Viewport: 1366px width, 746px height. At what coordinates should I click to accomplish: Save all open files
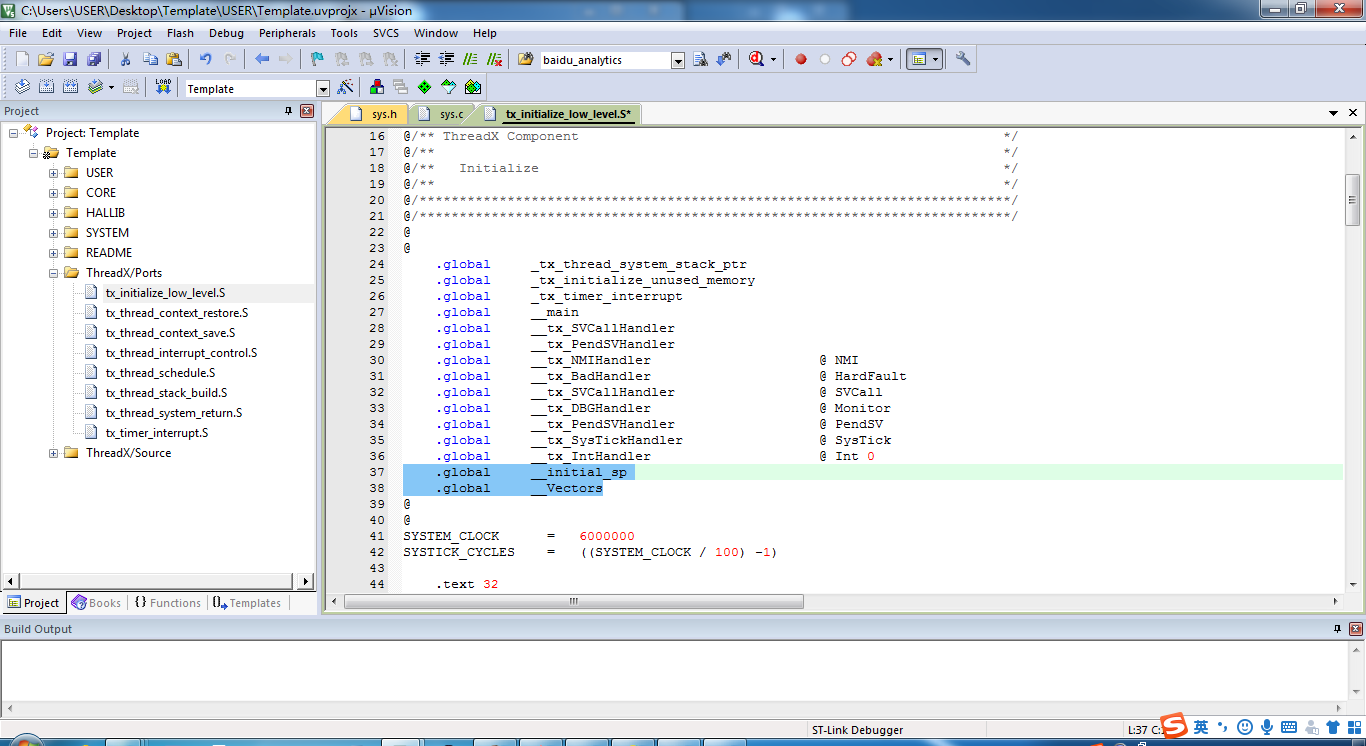pos(94,60)
